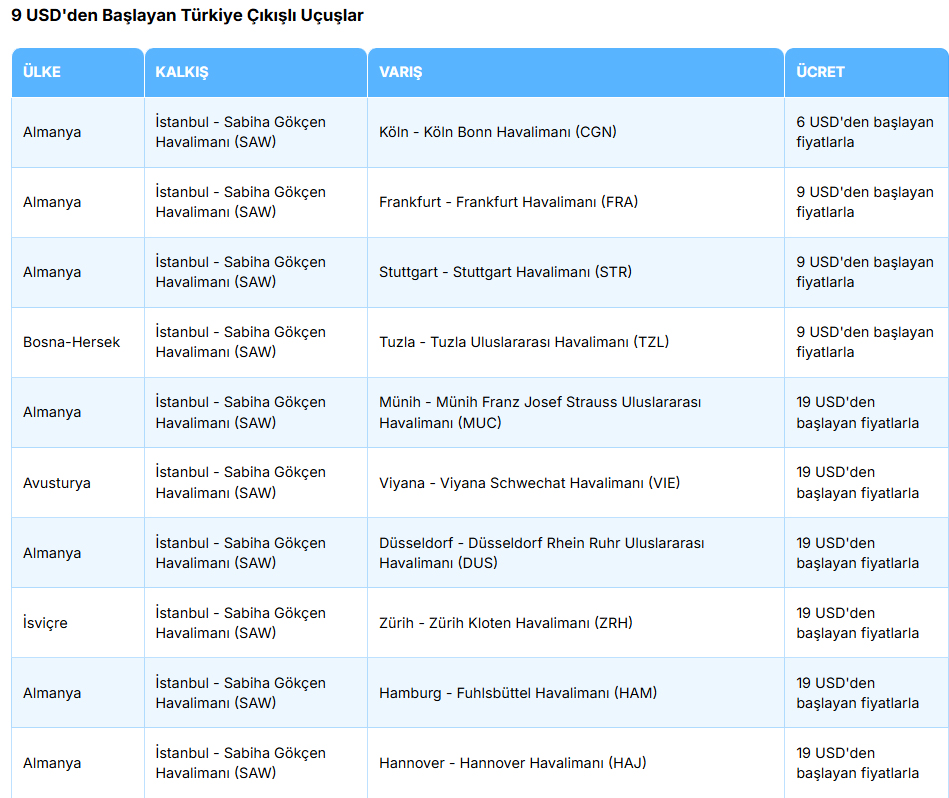Click the İsviçre country cell
Image resolution: width=949 pixels, height=798 pixels.
point(45,623)
